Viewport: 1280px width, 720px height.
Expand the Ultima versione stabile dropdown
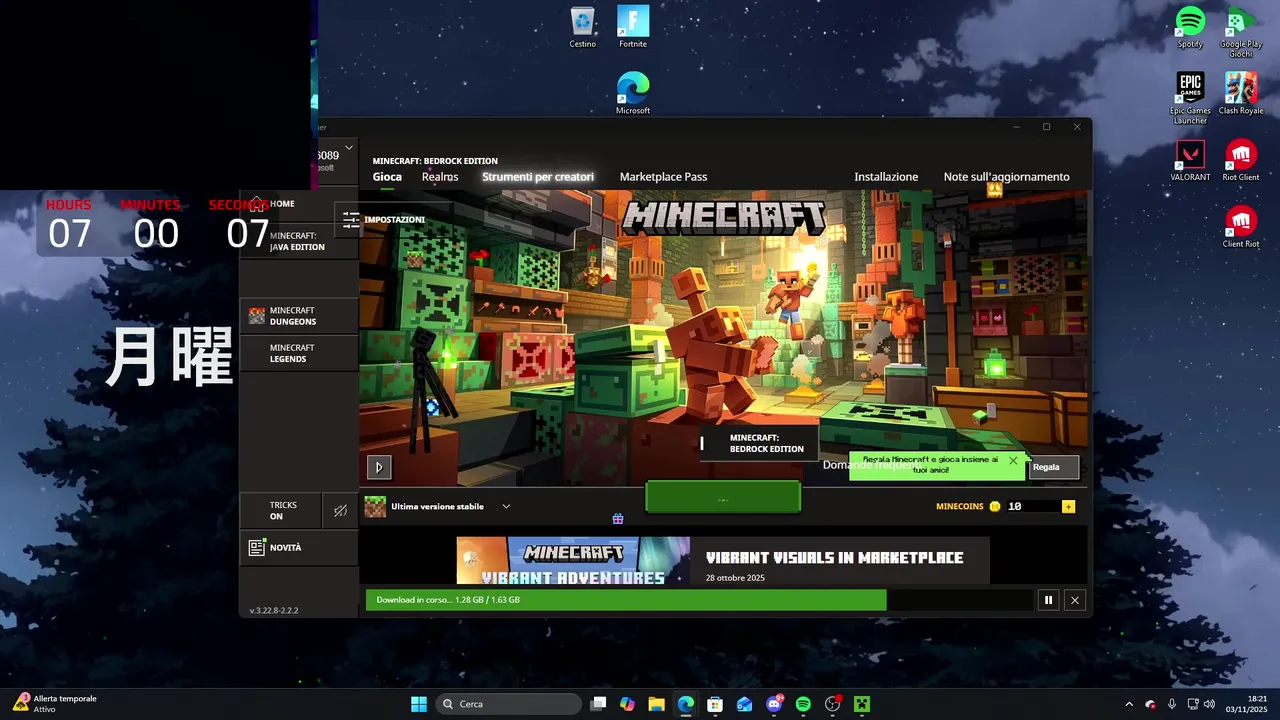tap(506, 507)
